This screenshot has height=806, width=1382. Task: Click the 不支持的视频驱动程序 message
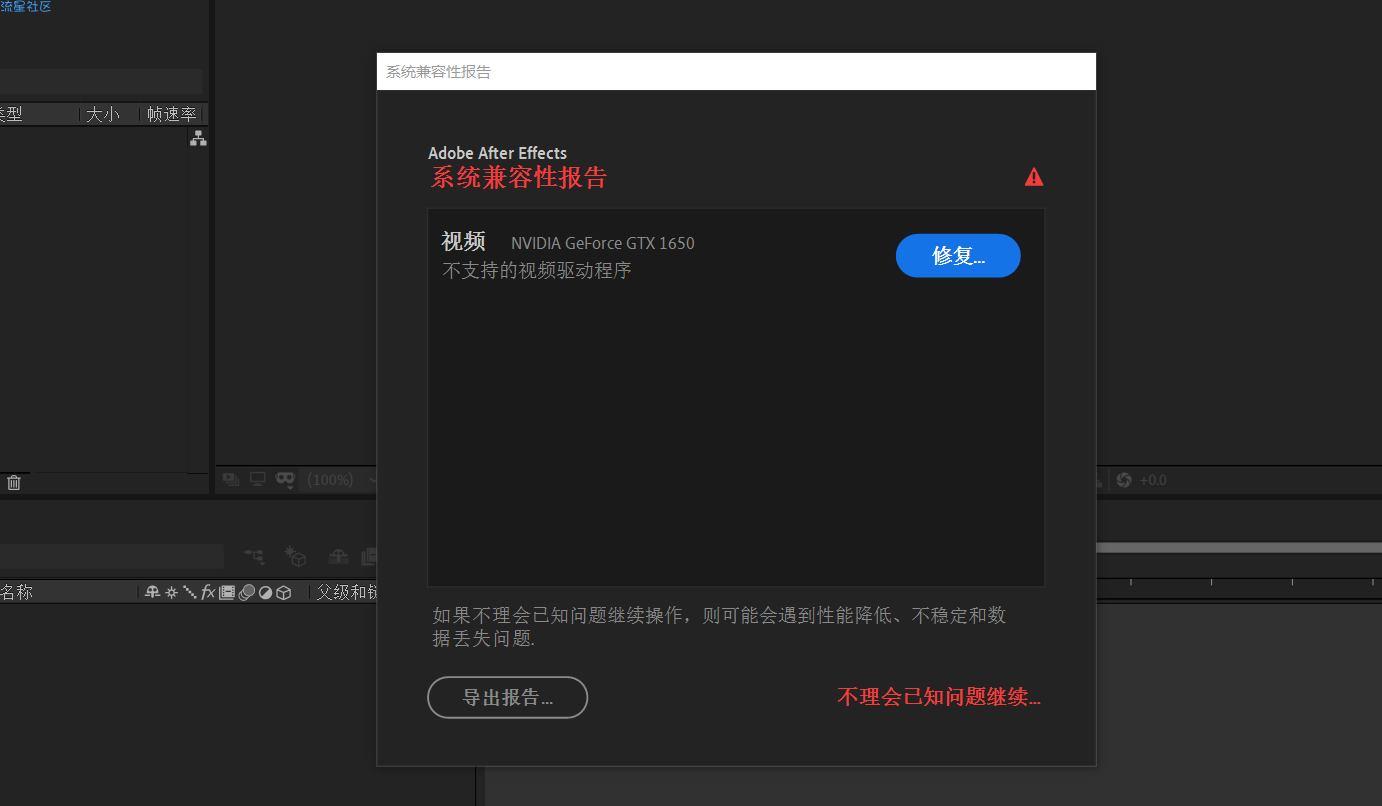pos(537,270)
